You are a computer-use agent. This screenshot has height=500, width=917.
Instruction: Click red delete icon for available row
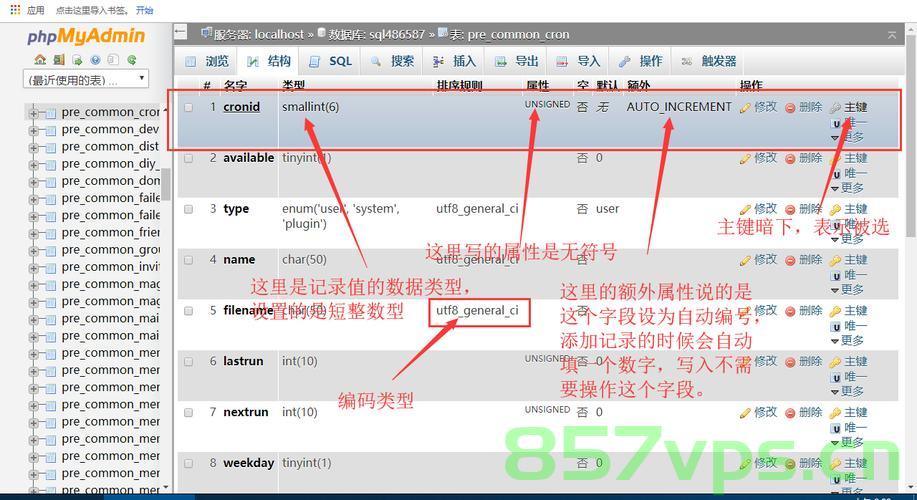[790, 158]
